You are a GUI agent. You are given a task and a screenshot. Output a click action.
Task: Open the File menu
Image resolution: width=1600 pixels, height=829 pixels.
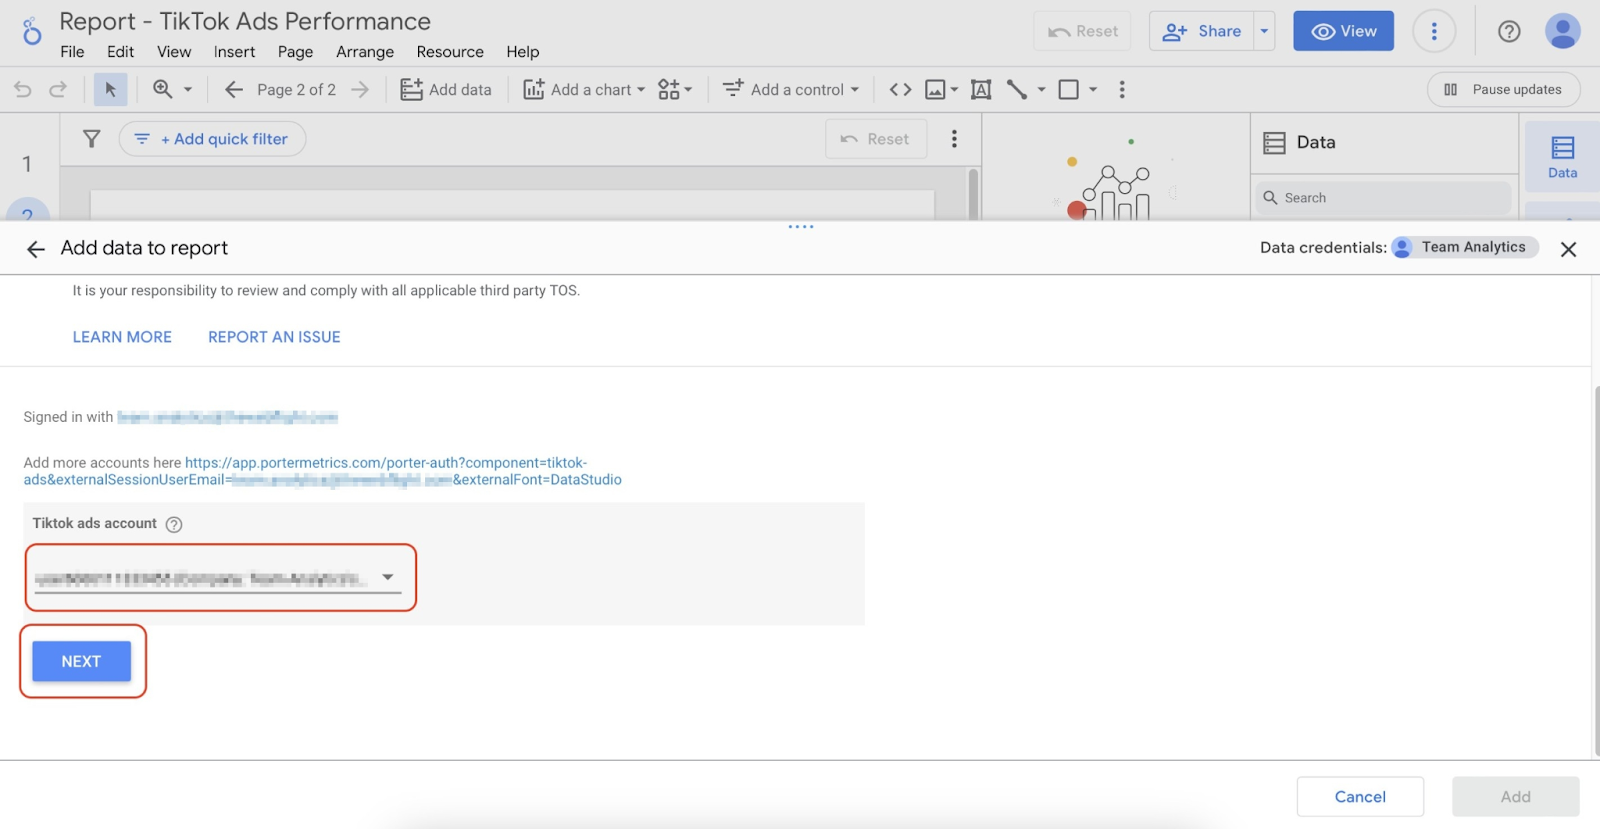pyautogui.click(x=72, y=52)
